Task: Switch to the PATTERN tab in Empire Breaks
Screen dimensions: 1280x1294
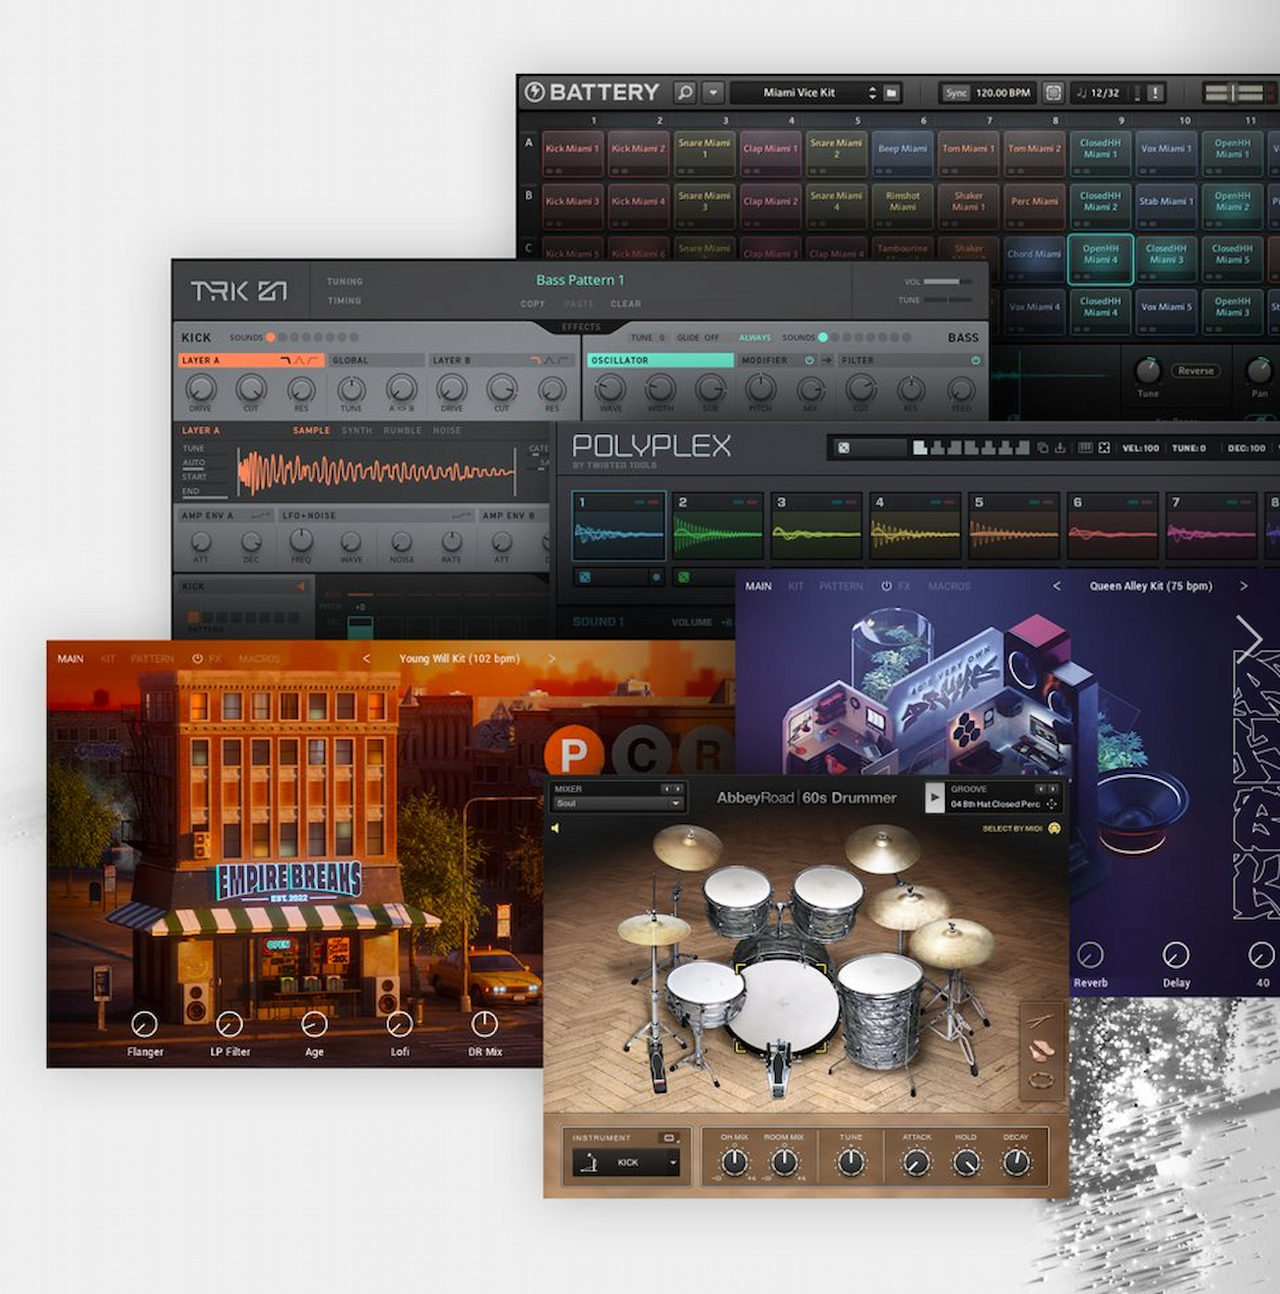Action: 152,658
